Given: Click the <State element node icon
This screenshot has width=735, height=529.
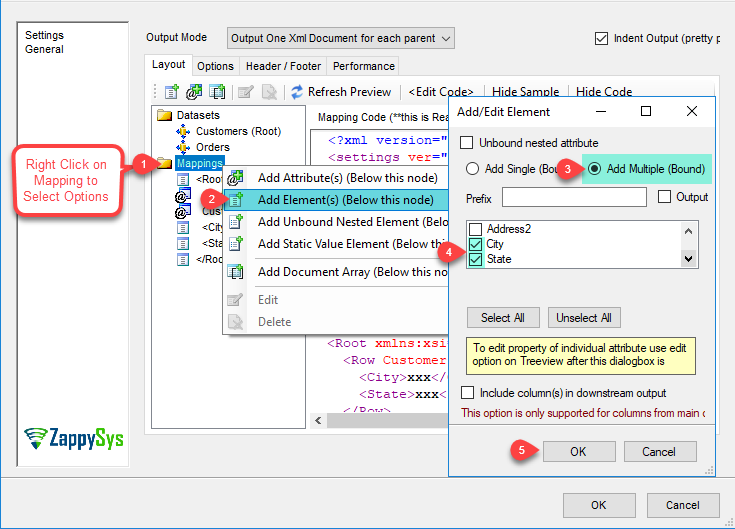Looking at the screenshot, I should coord(183,243).
